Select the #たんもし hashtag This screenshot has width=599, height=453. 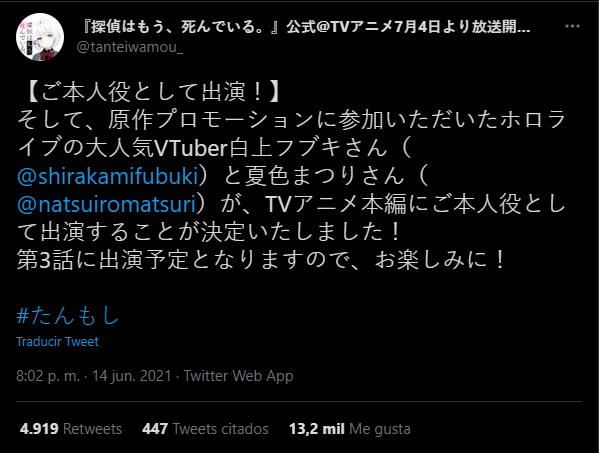[x=68, y=315]
